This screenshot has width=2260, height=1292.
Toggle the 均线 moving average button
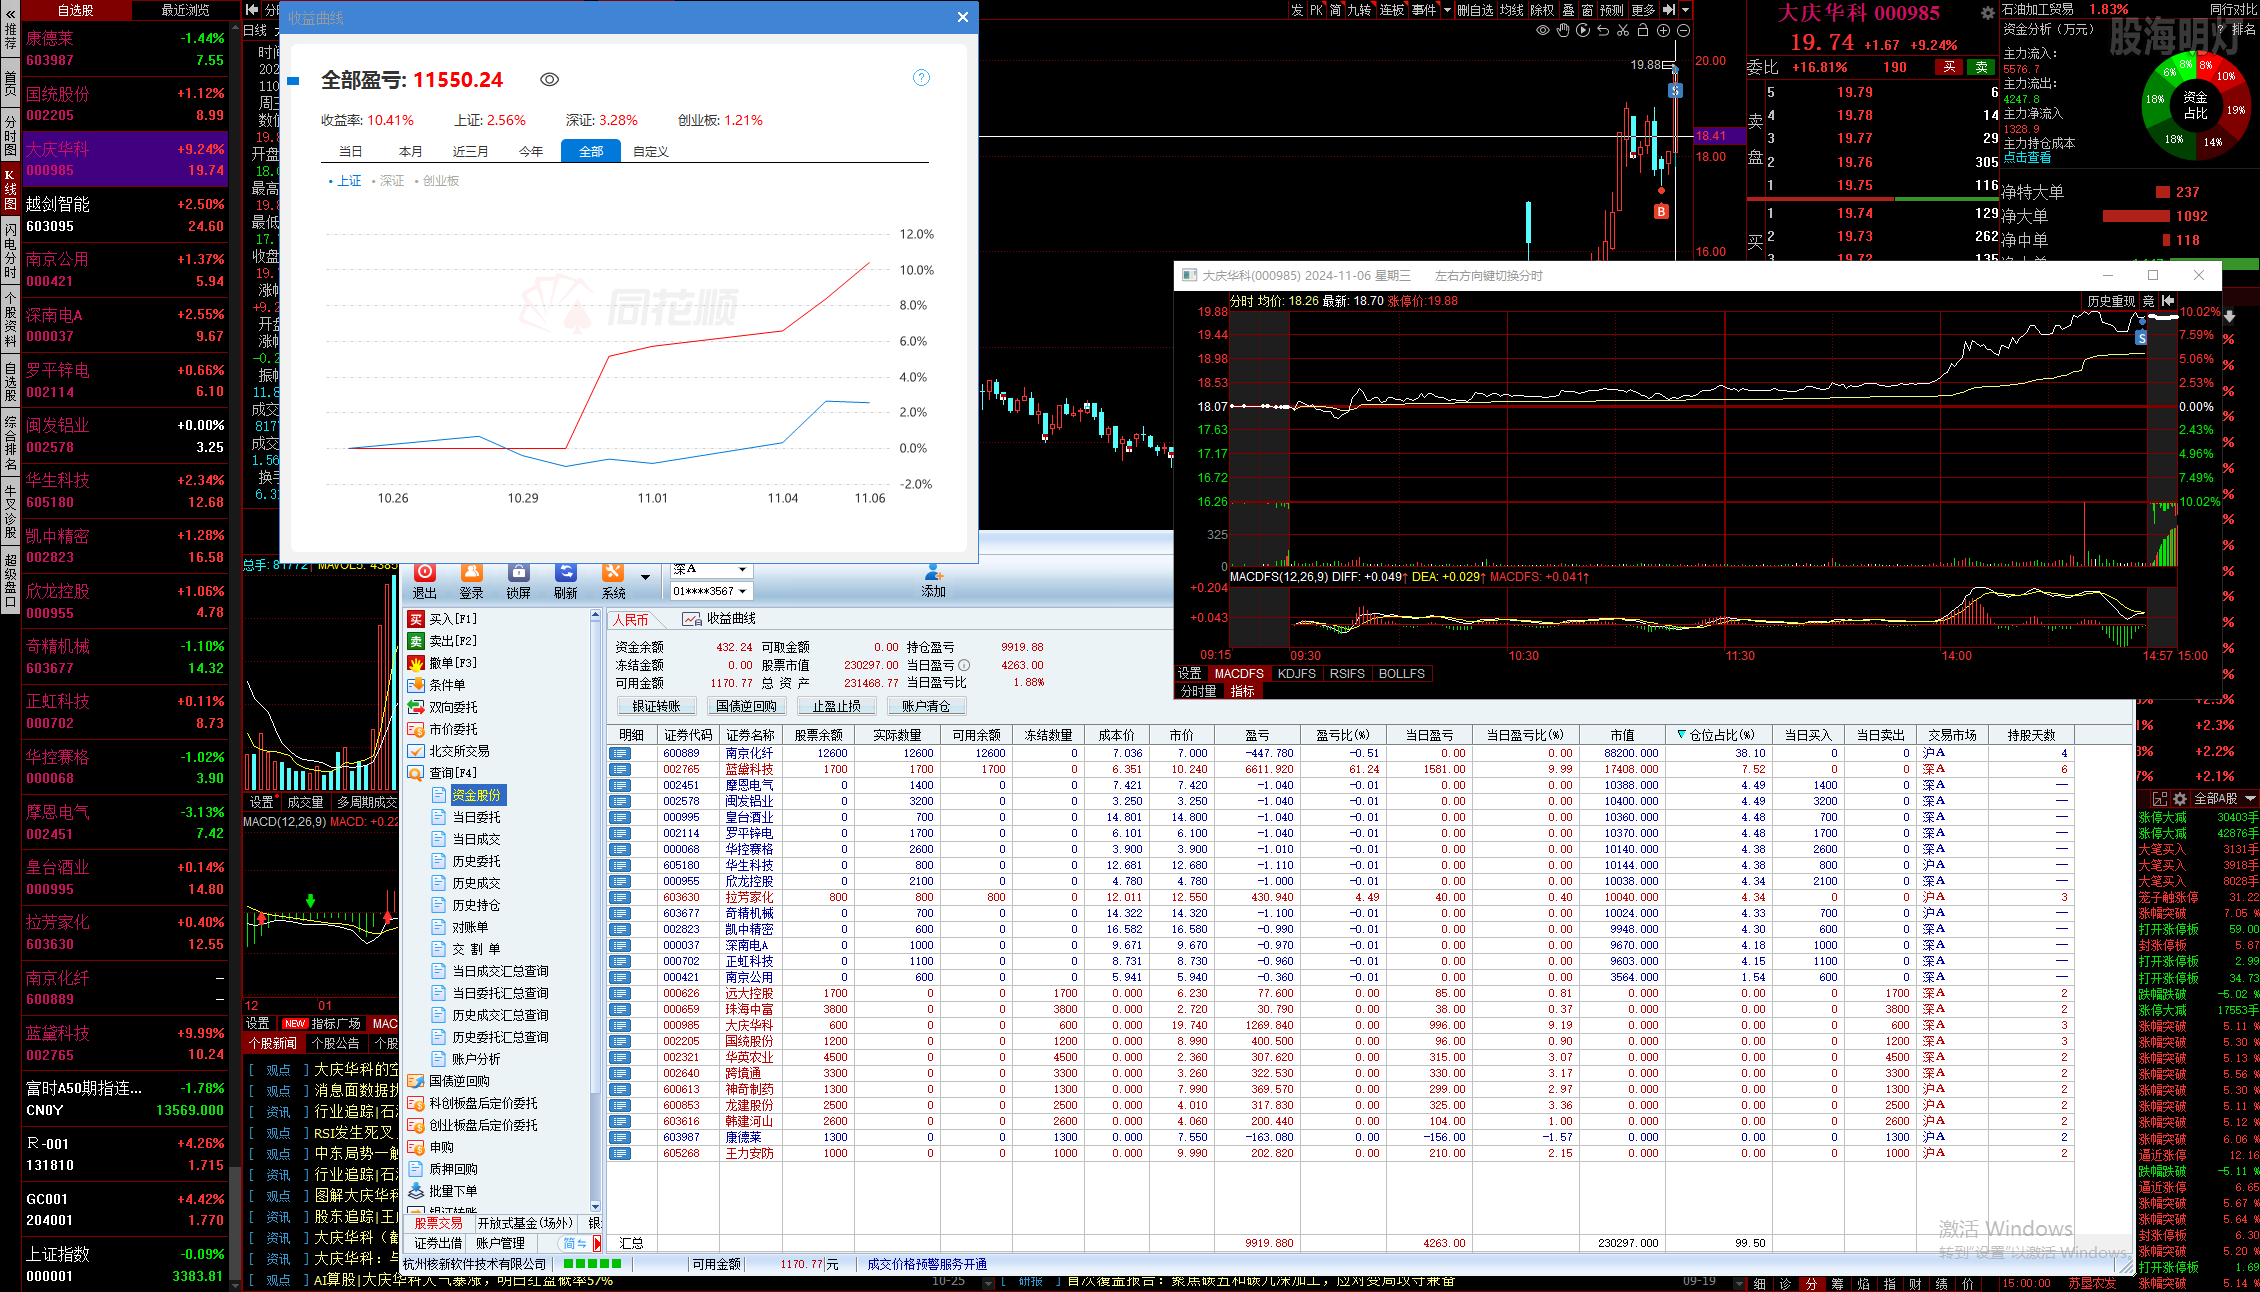click(x=1511, y=10)
